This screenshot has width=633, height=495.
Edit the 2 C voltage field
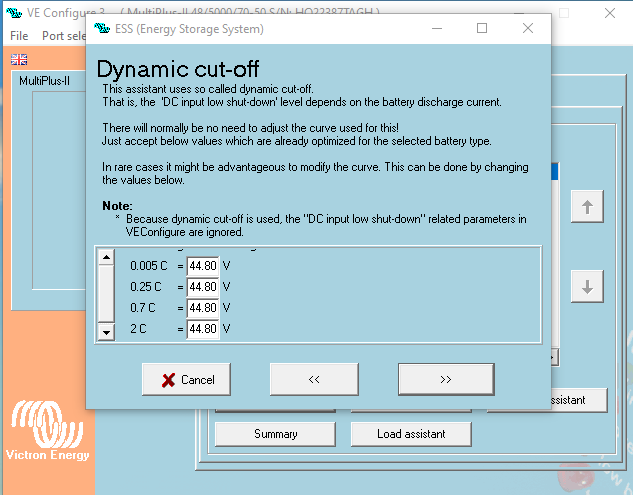pos(203,329)
